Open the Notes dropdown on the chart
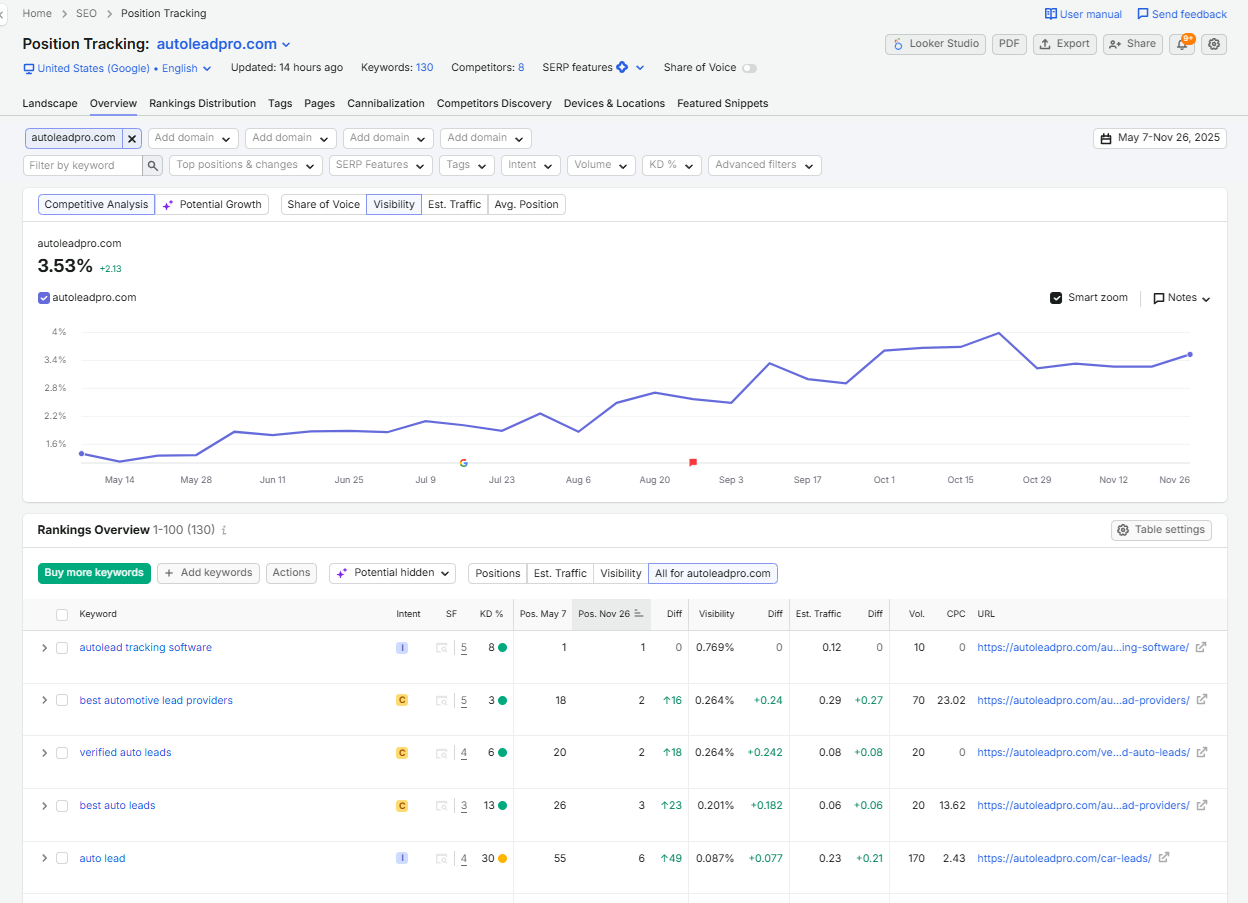This screenshot has width=1248, height=903. (1181, 298)
